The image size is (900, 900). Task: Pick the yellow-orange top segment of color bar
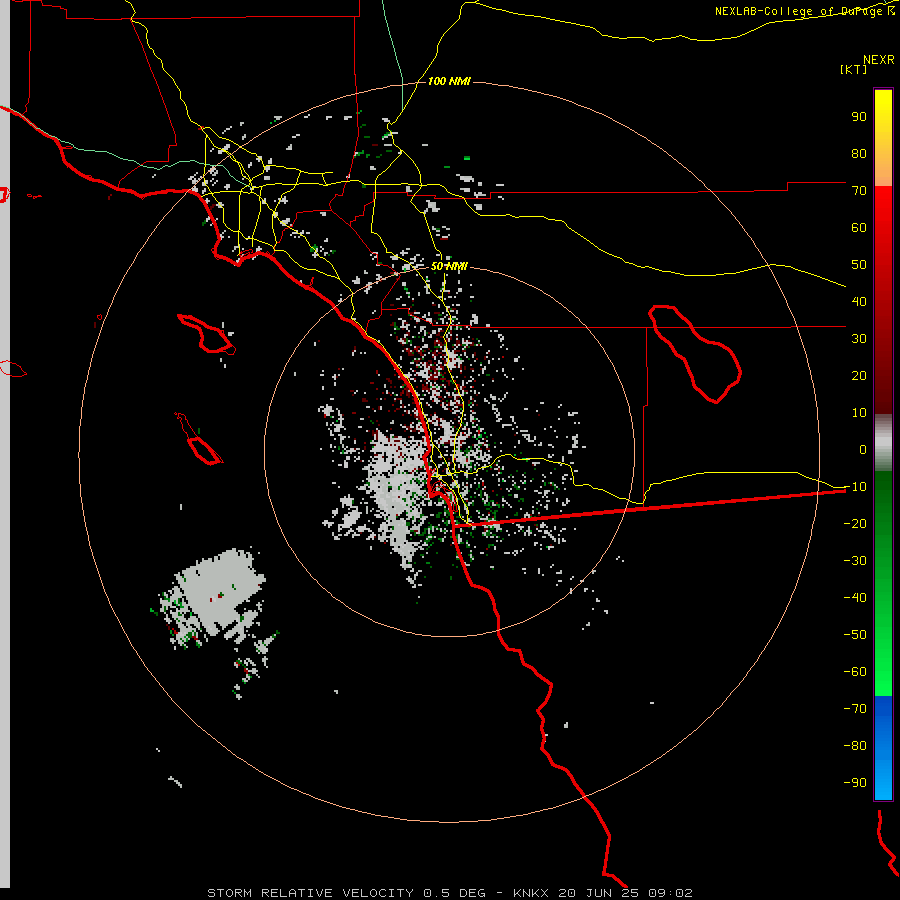tap(883, 138)
